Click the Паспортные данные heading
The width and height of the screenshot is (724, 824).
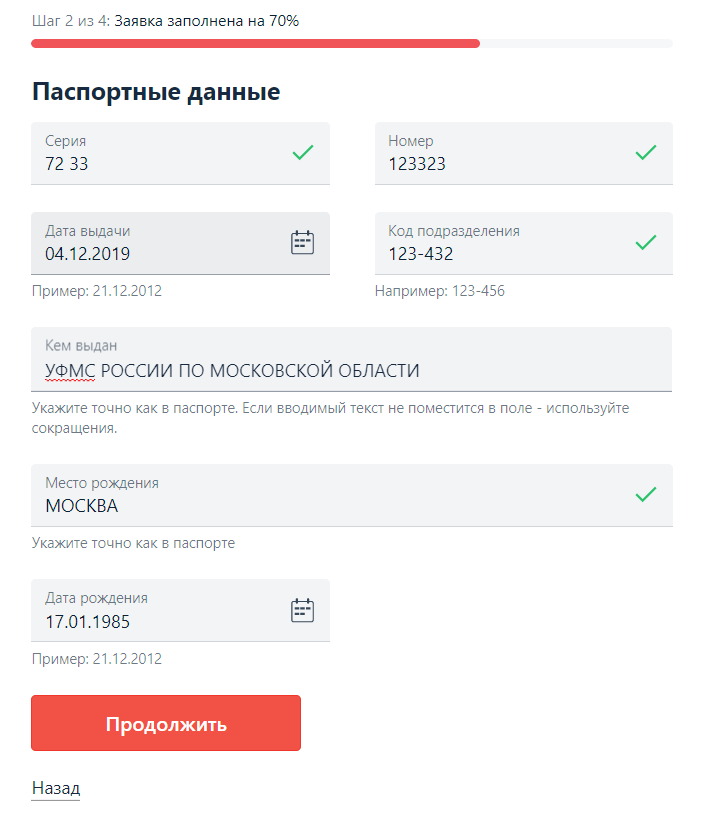tap(156, 92)
